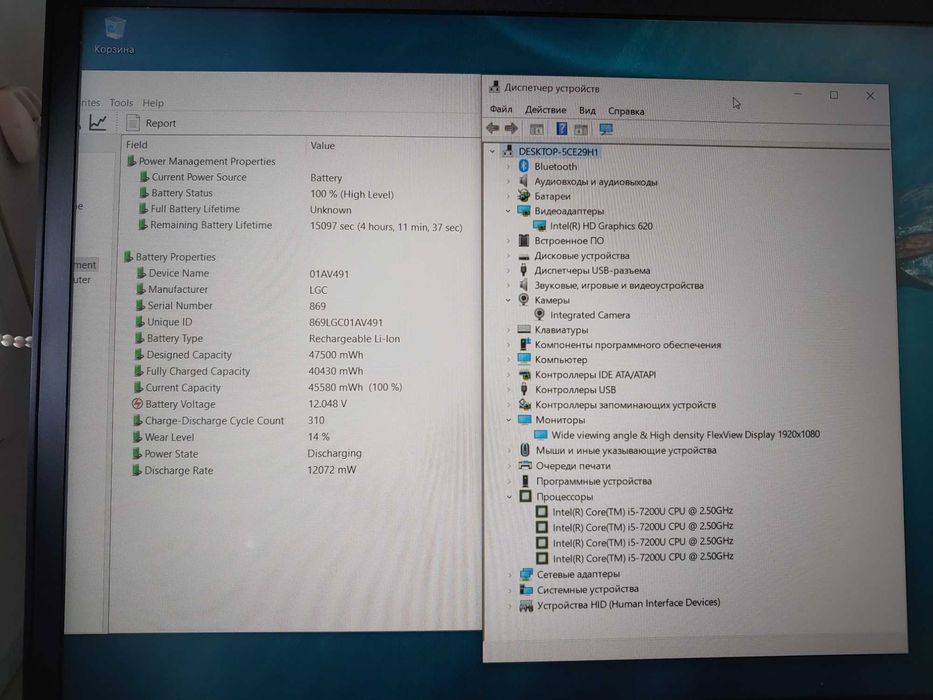The height and width of the screenshot is (700, 933).
Task: Open the Файл menu in Device Manager
Action: [501, 109]
